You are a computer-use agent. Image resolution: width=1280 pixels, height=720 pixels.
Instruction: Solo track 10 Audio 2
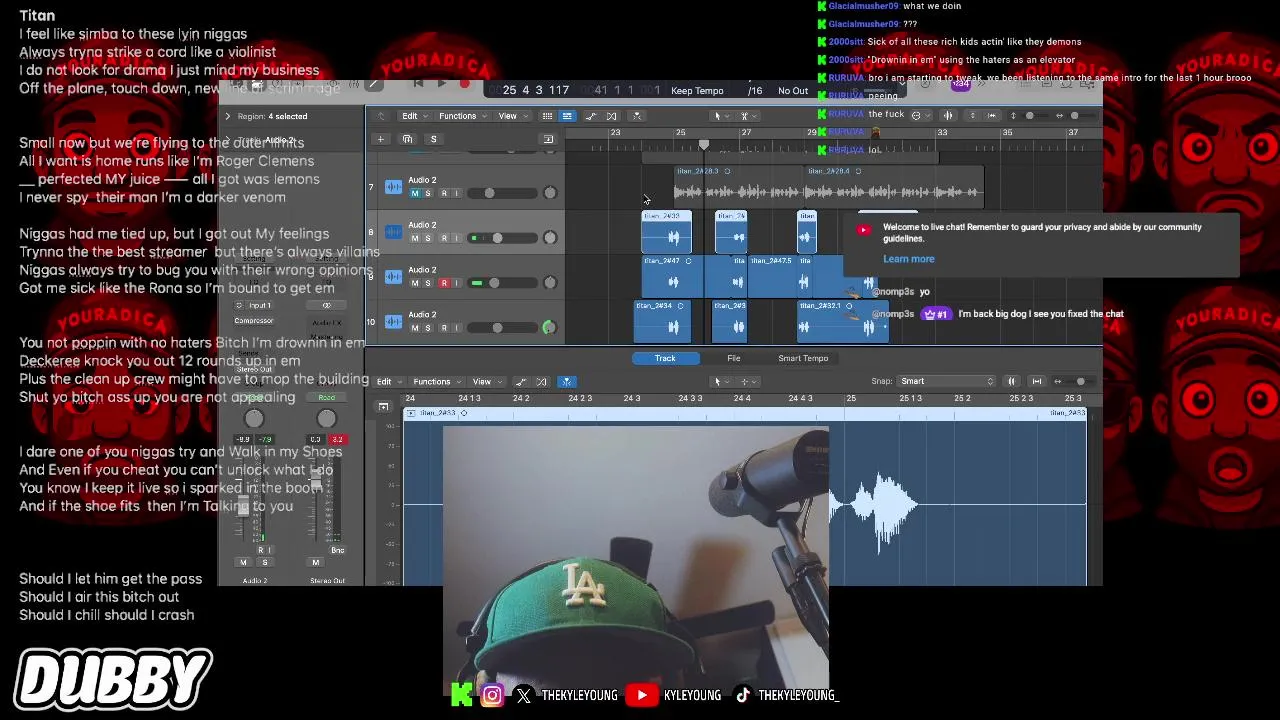point(428,328)
